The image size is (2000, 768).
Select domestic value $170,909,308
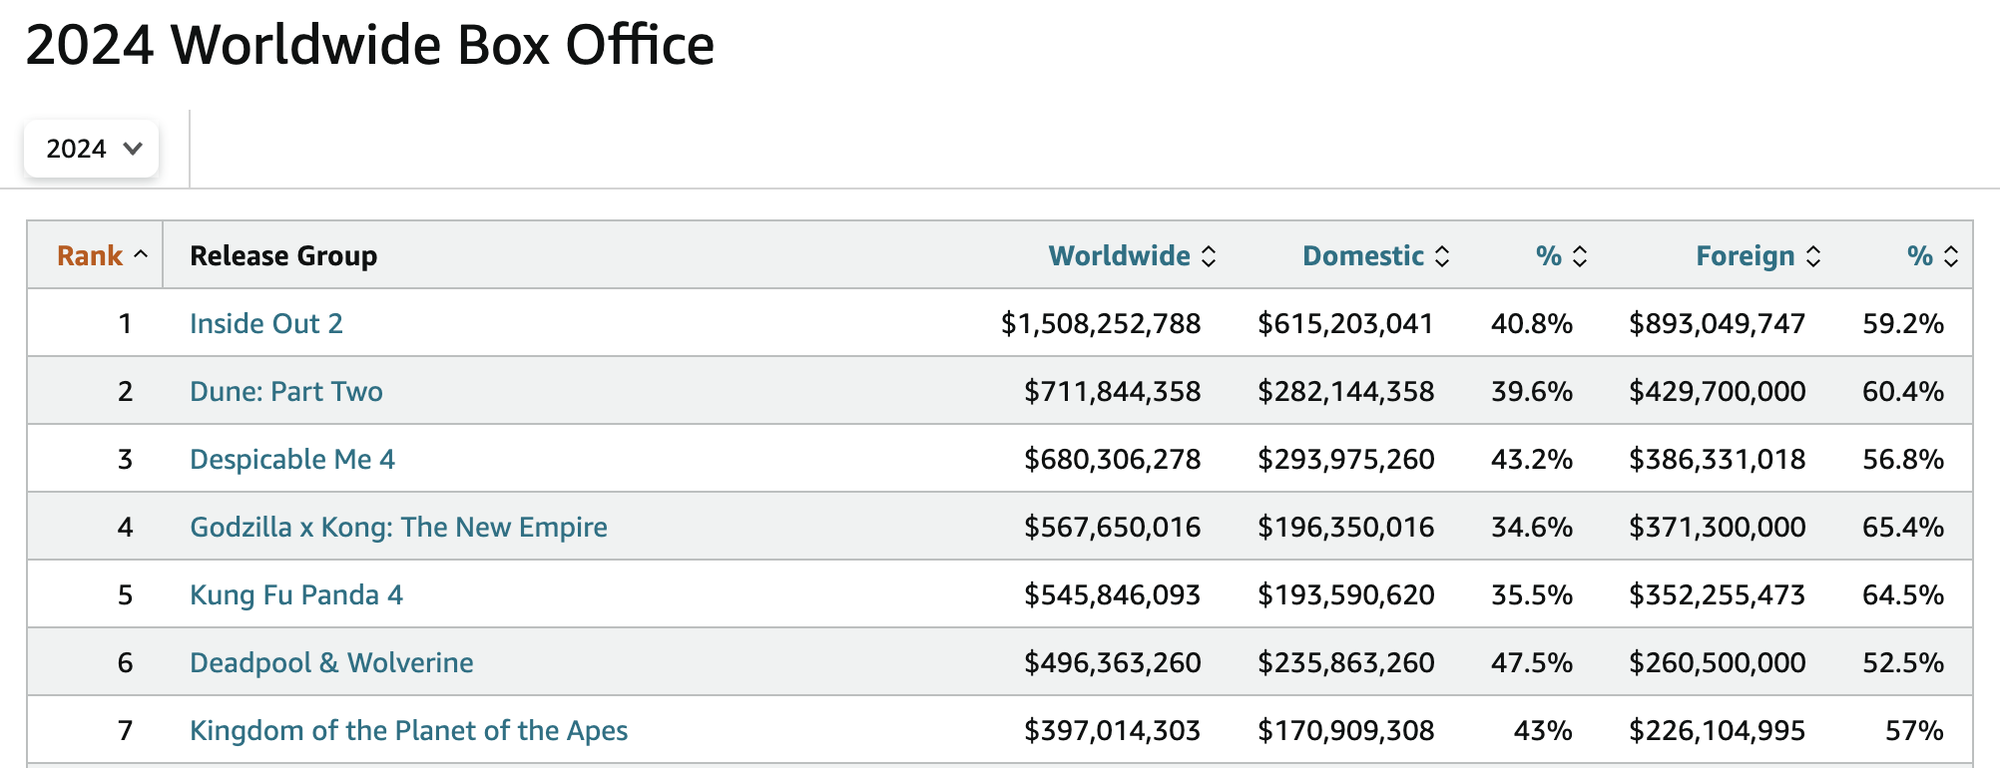coord(1346,731)
